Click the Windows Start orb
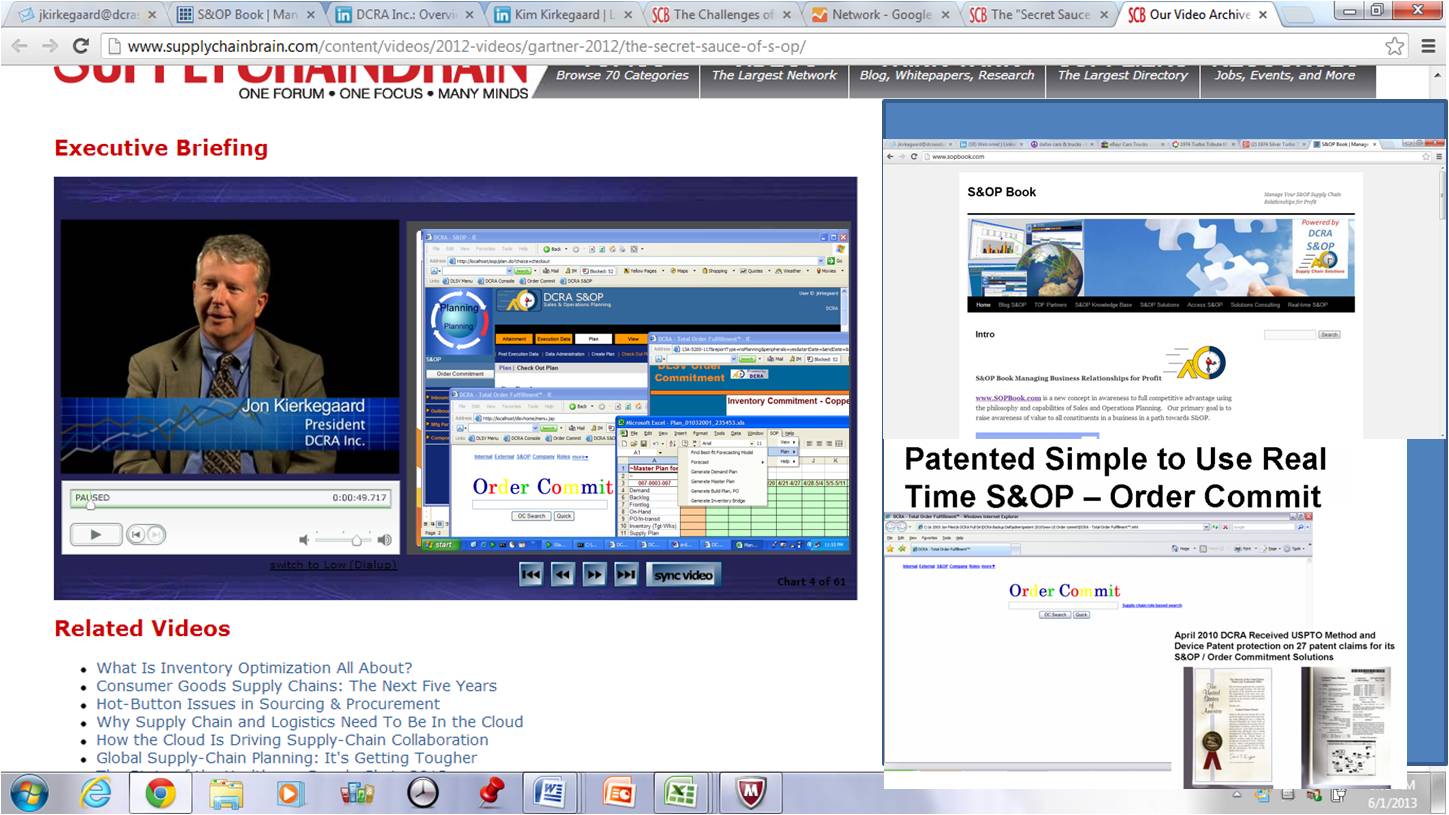 tap(28, 794)
